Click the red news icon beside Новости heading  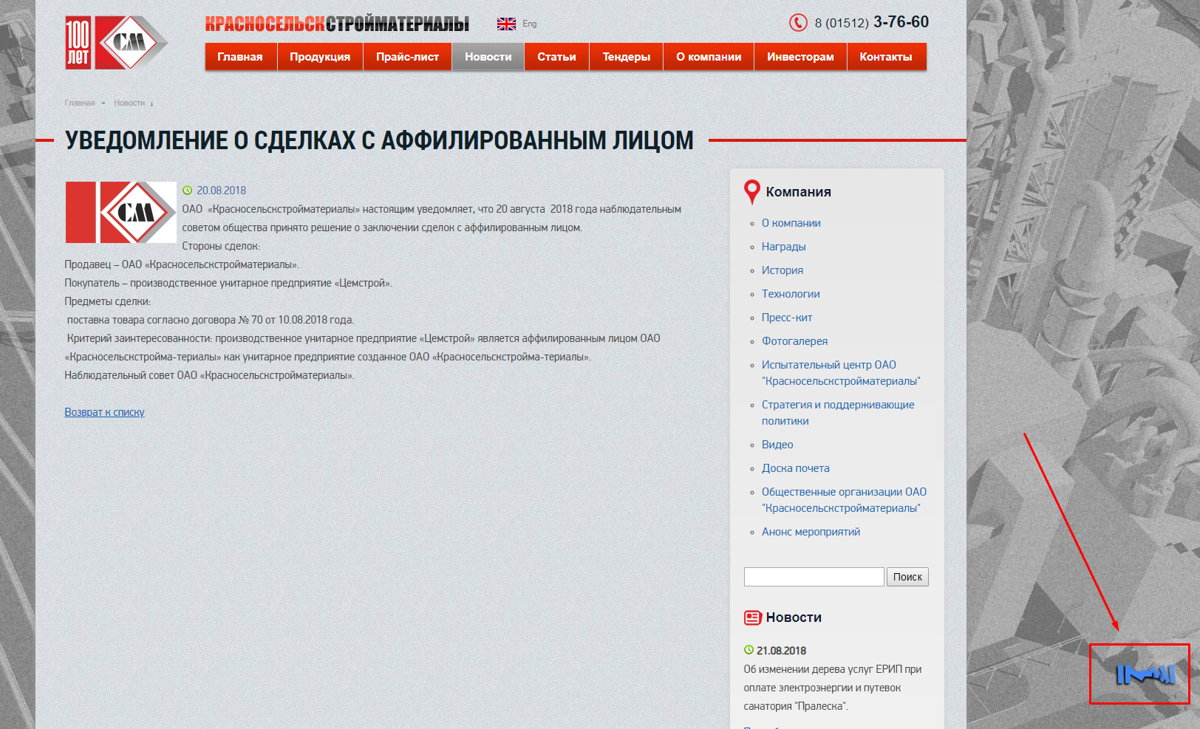(x=753, y=618)
